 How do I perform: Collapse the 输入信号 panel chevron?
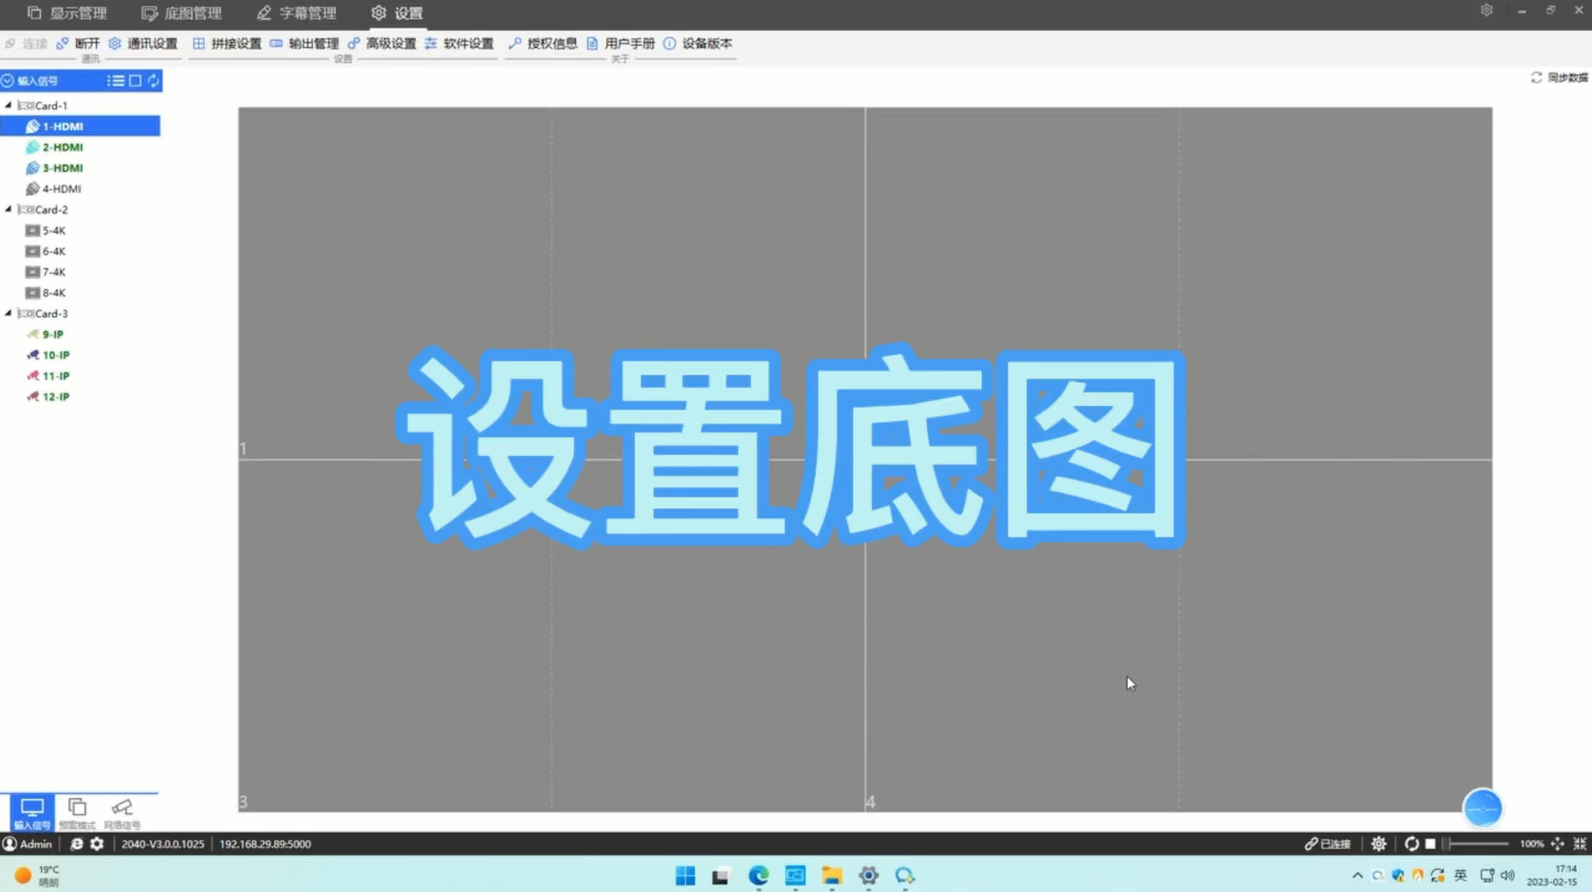pyautogui.click(x=7, y=81)
